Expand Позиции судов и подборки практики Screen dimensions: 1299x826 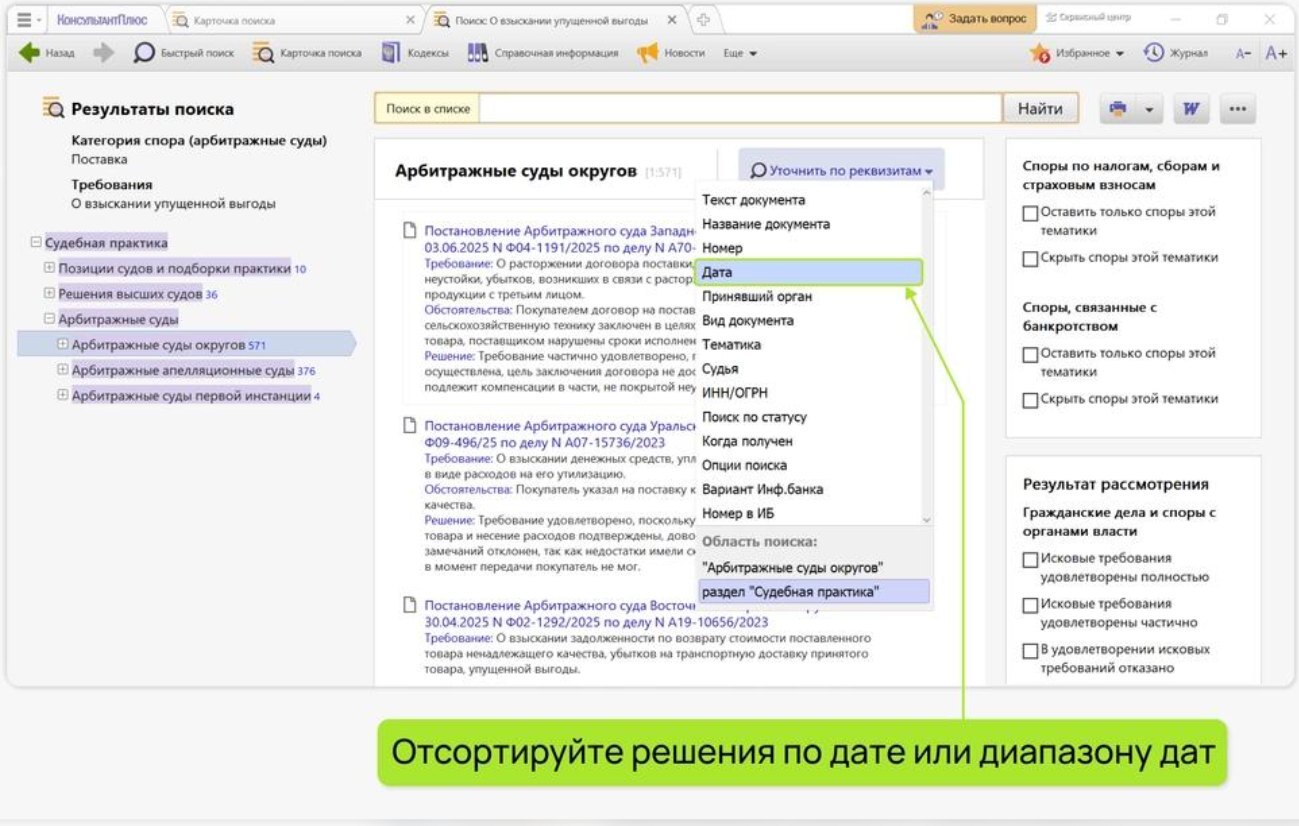click(x=49, y=268)
